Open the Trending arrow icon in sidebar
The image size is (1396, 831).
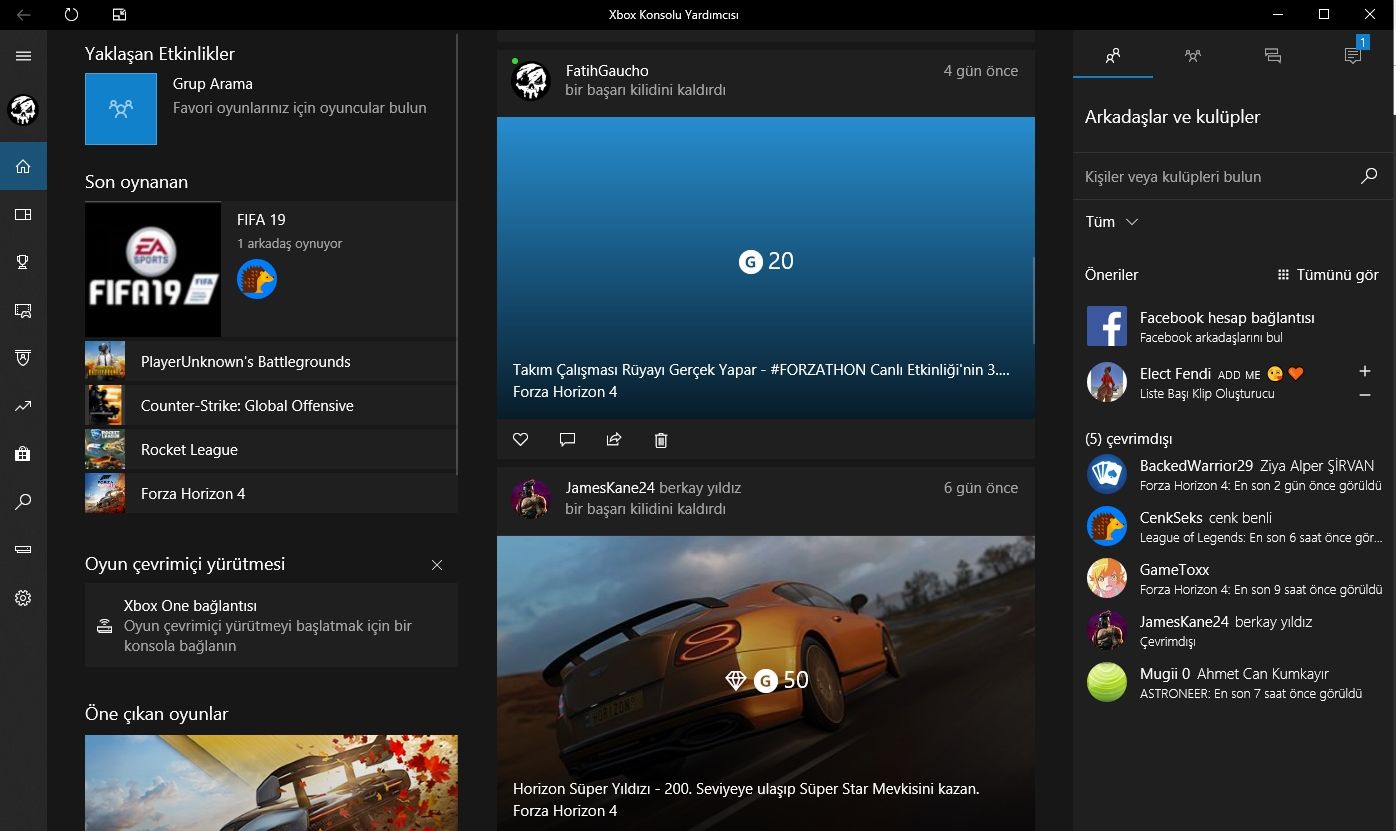23,406
